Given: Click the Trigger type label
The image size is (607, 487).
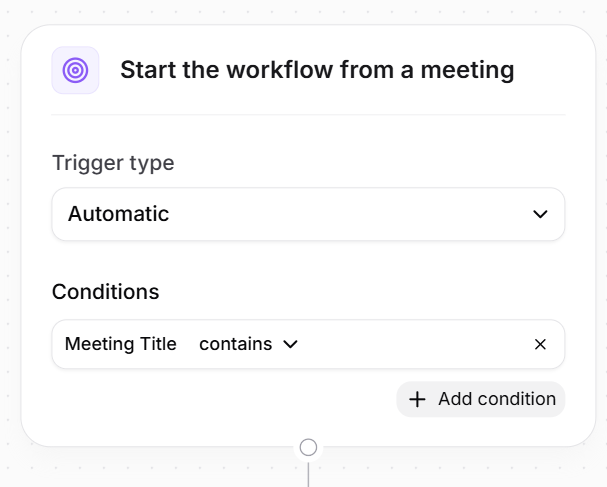Looking at the screenshot, I should [113, 163].
